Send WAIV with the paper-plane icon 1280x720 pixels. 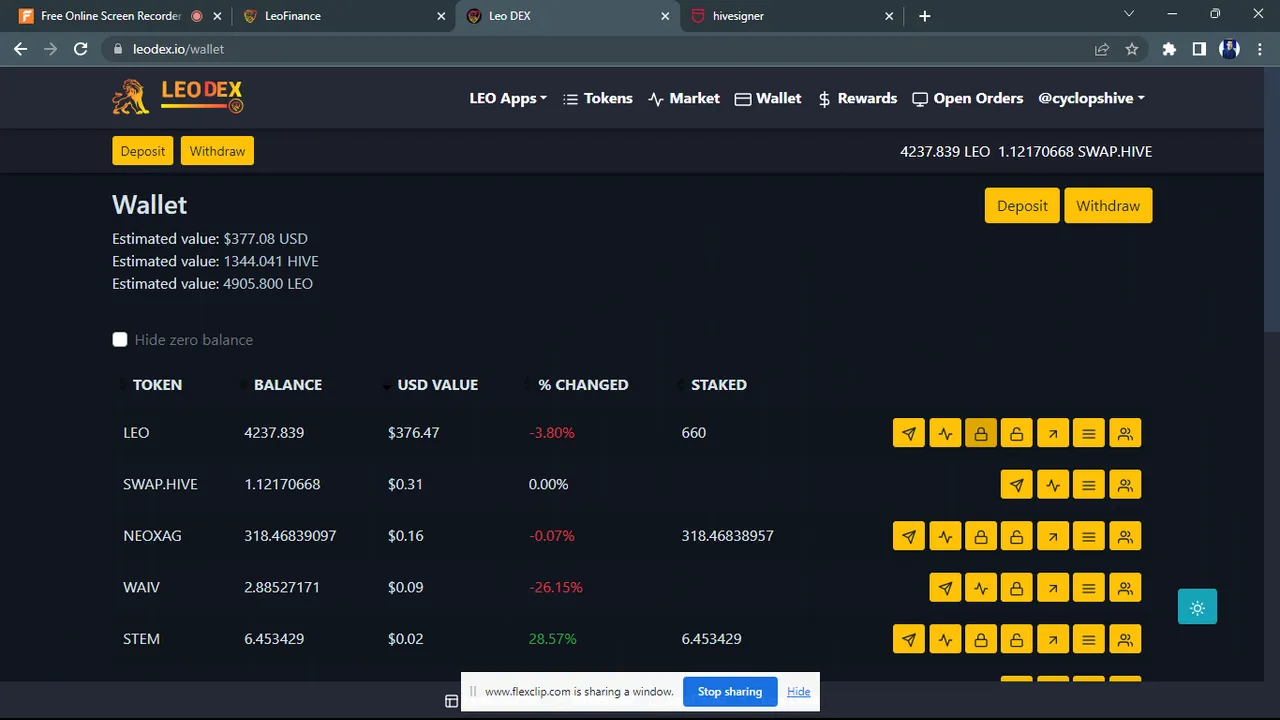[945, 587]
